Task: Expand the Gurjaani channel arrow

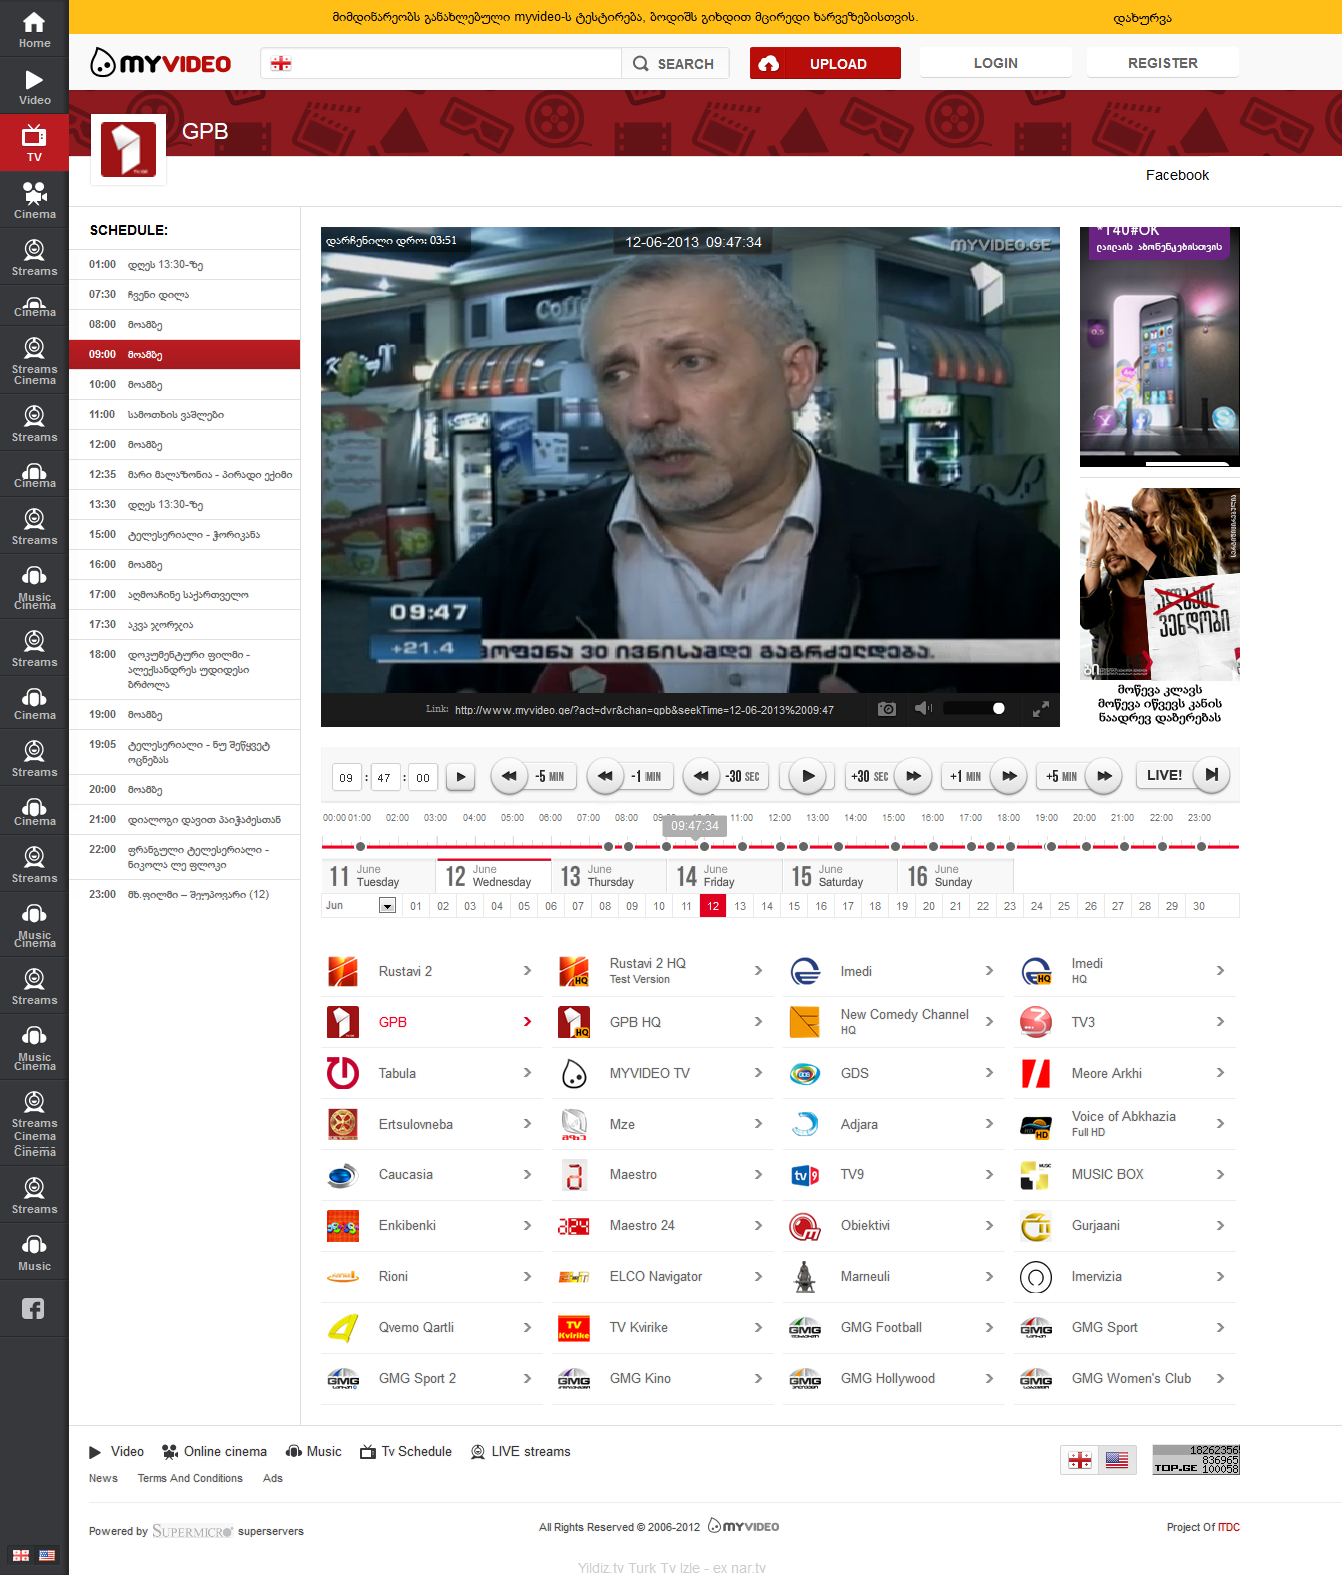Action: tap(1220, 1225)
